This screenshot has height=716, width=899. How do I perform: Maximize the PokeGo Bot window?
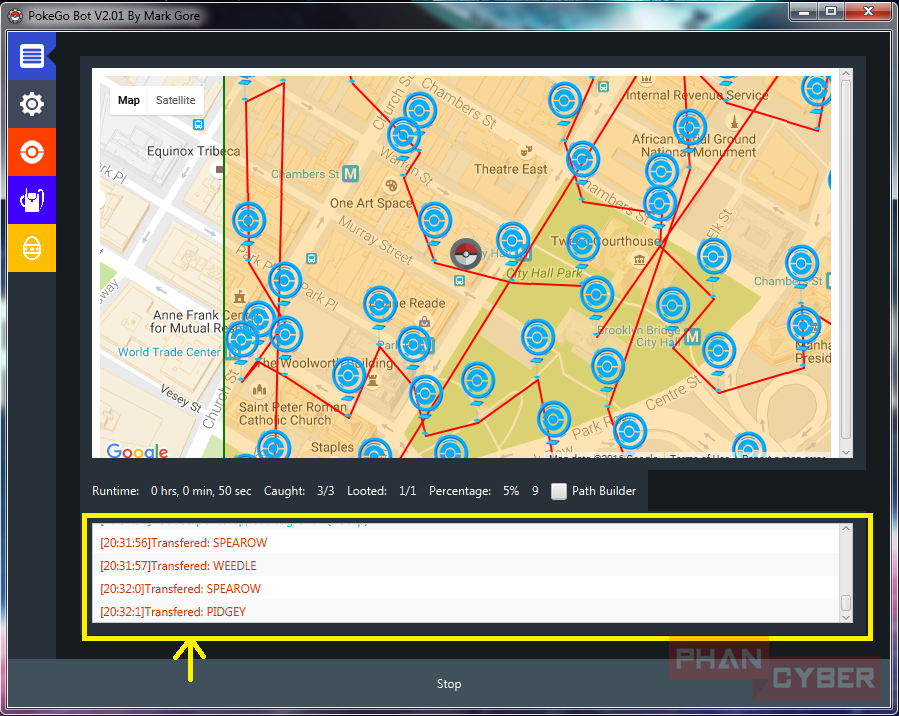[831, 11]
